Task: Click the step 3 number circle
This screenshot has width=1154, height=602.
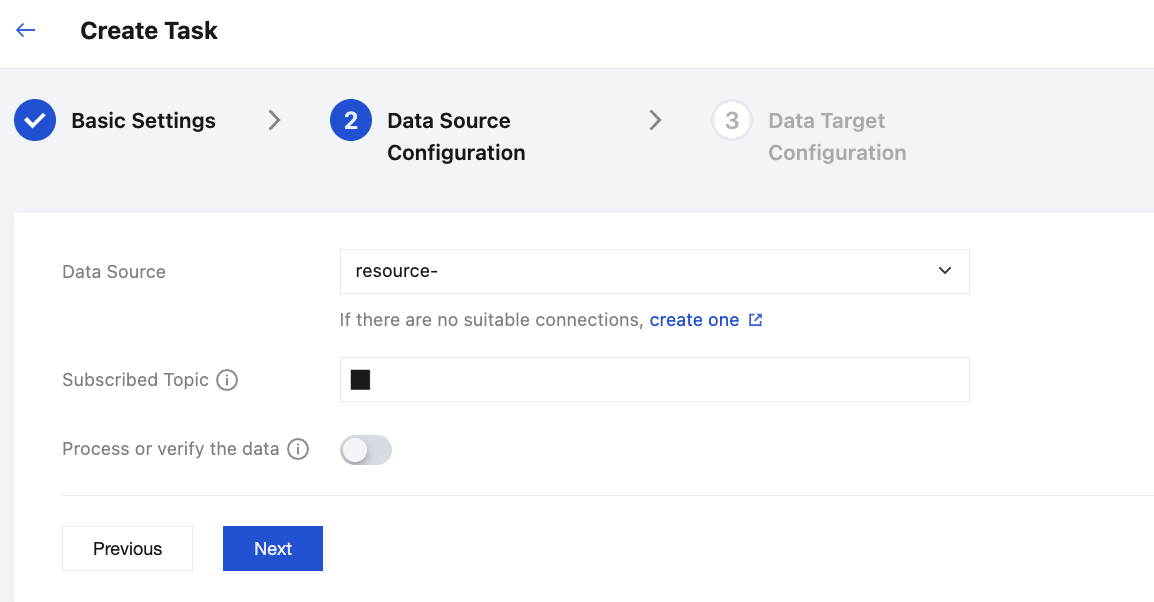Action: pos(732,121)
